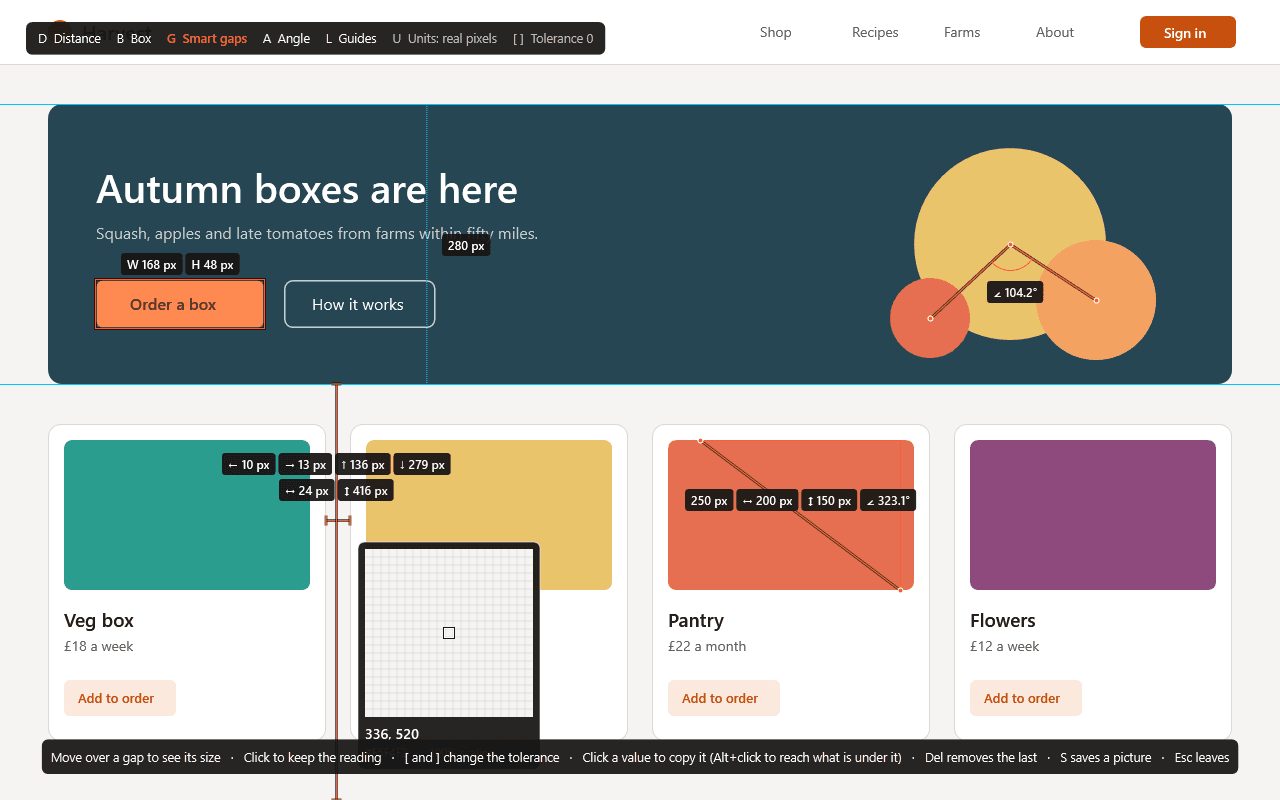Screen dimensions: 1280x800
Task: Switch to the Box measuring tool
Action: [x=134, y=39]
